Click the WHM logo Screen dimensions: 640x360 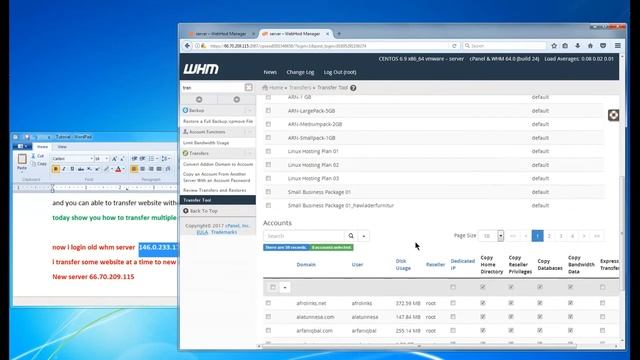pos(201,69)
